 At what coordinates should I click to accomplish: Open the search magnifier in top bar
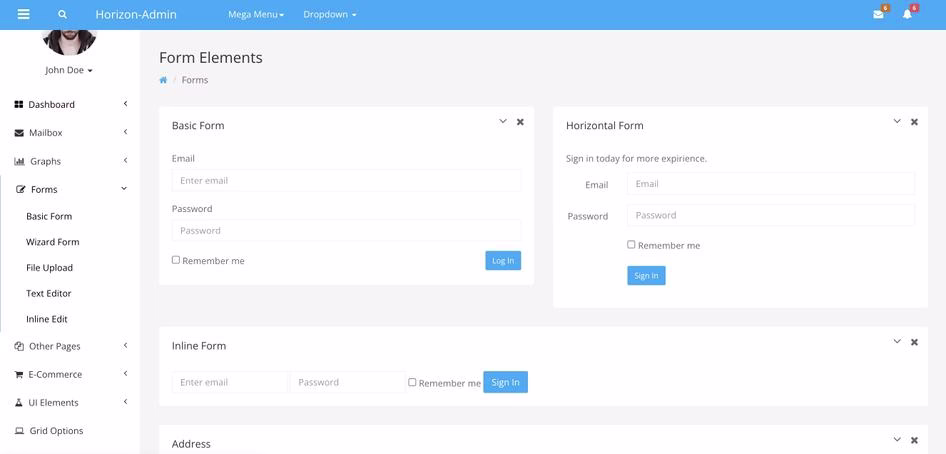[62, 14]
